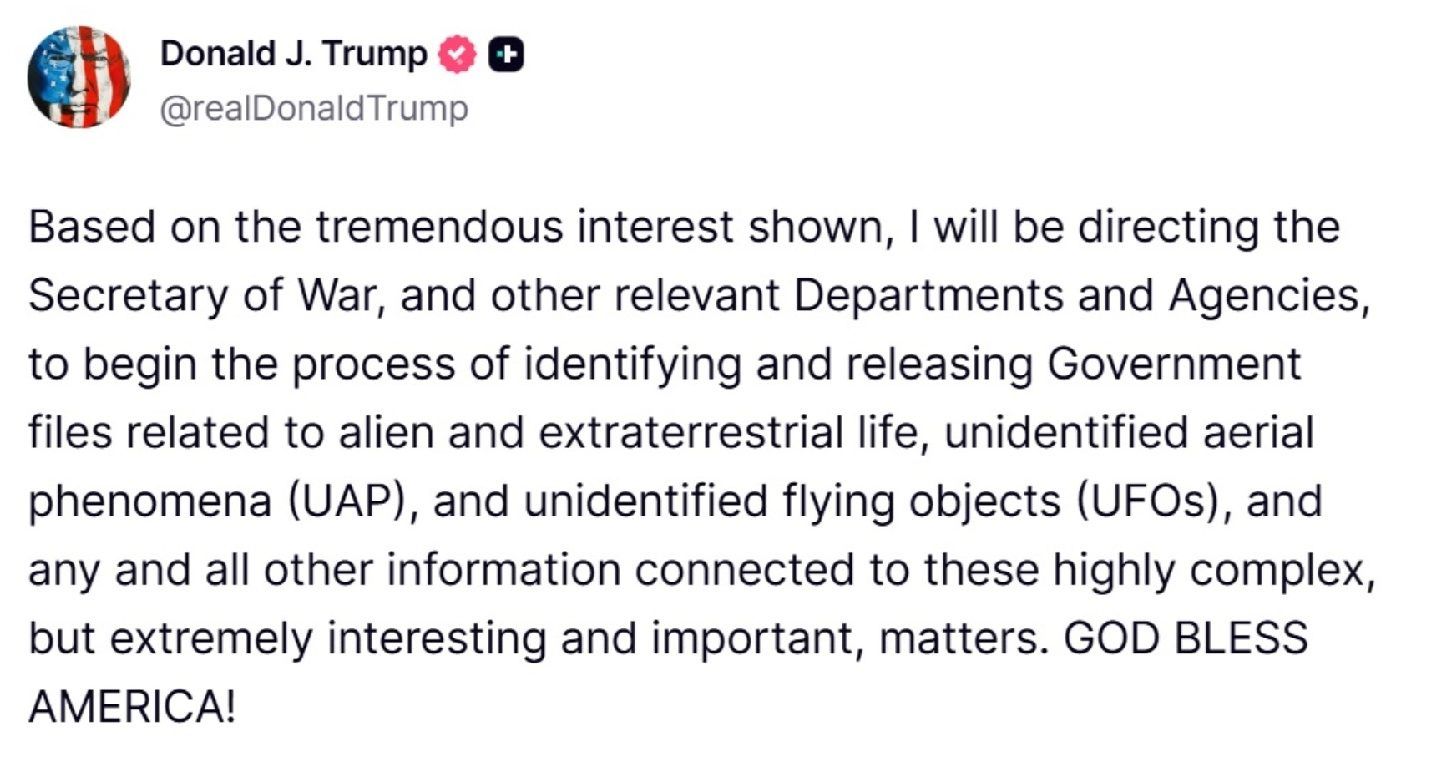
Task: Open the Donald J. Trump display name
Action: coord(293,55)
